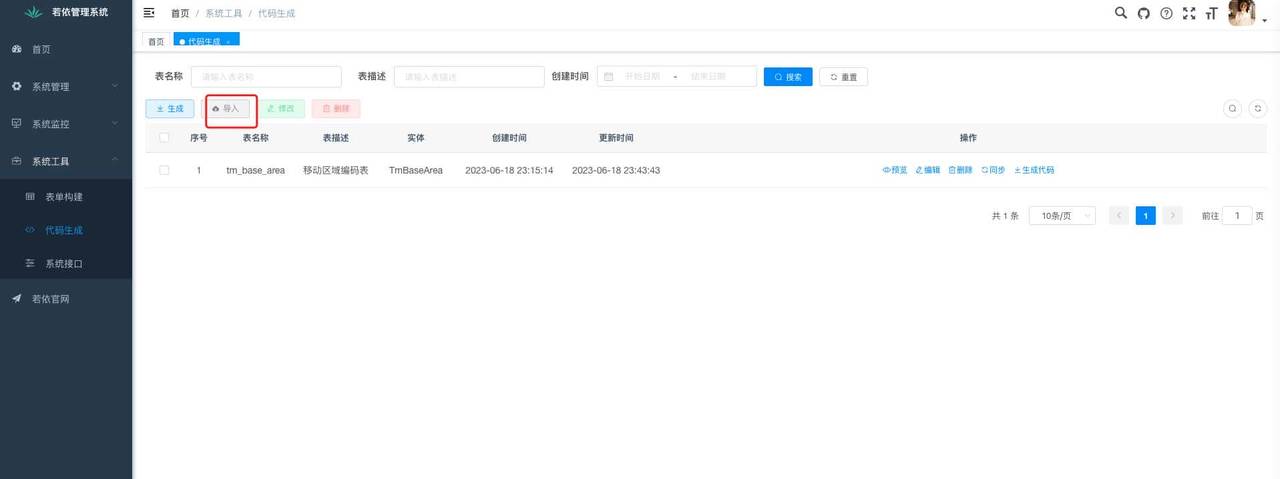This screenshot has width=1280, height=479.
Task: Open the 10条/页 page size dropdown
Action: pos(1062,216)
